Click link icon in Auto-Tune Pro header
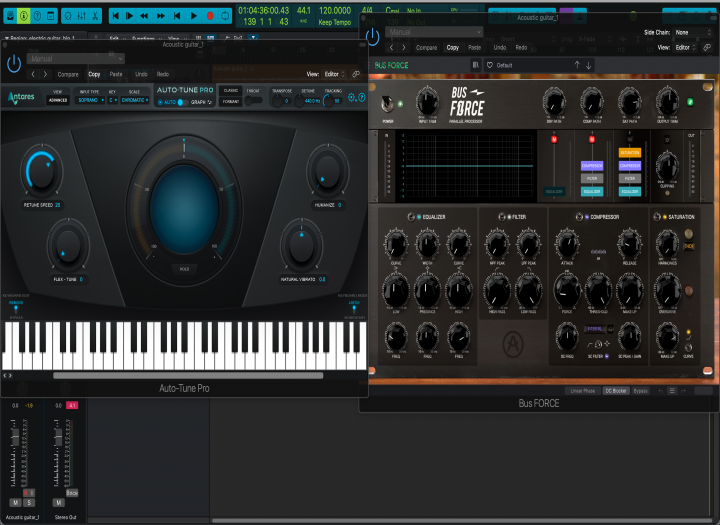Image resolution: width=720 pixels, height=525 pixels. click(356, 74)
